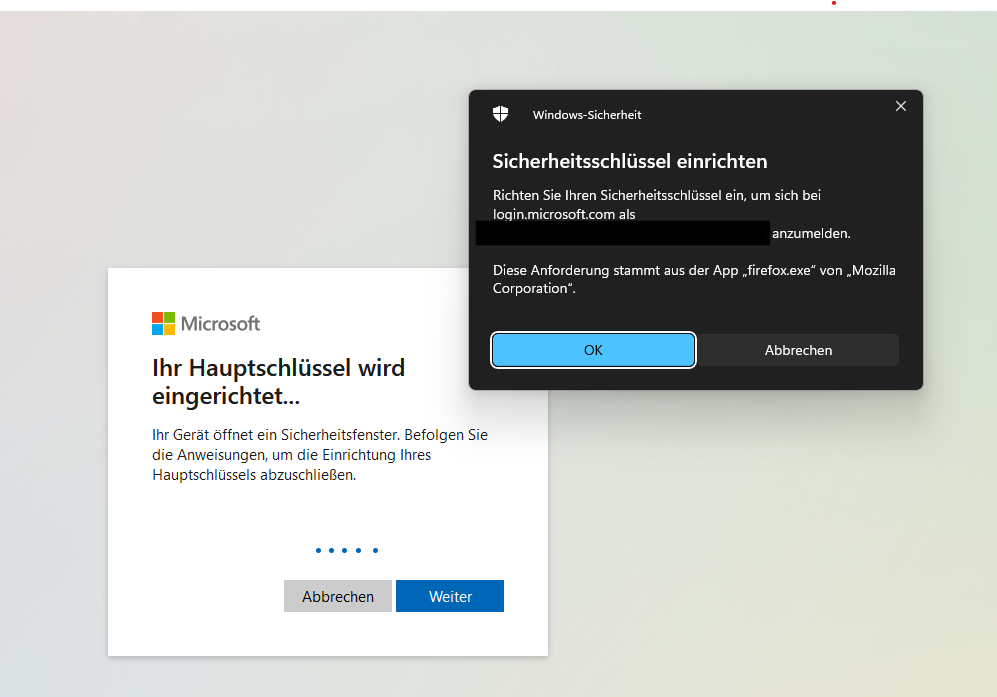The height and width of the screenshot is (697, 997).
Task: Click the Weiter button on Microsoft page
Action: [450, 596]
